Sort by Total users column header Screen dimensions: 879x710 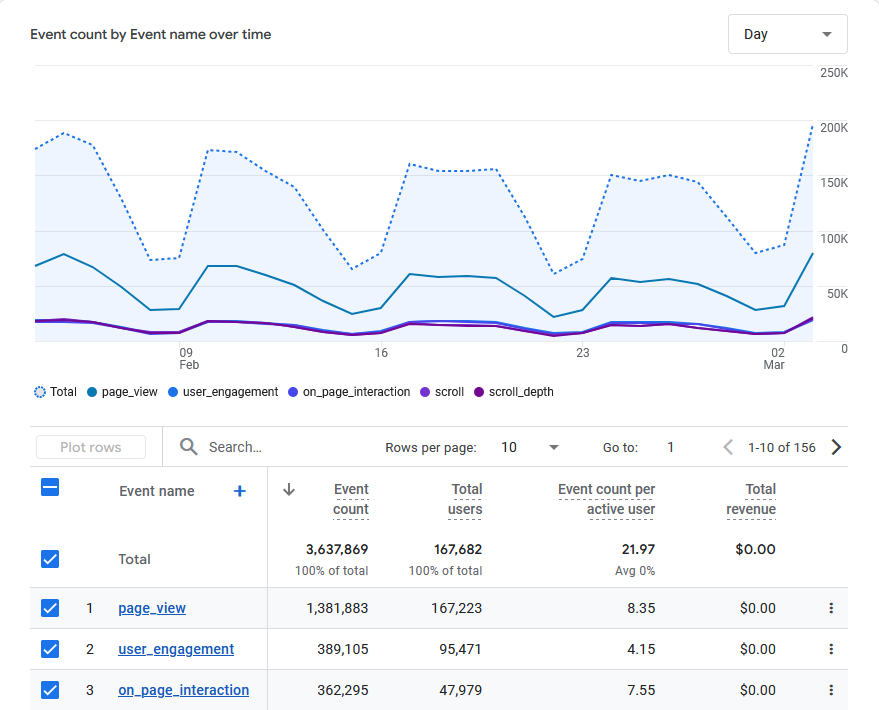(465, 499)
